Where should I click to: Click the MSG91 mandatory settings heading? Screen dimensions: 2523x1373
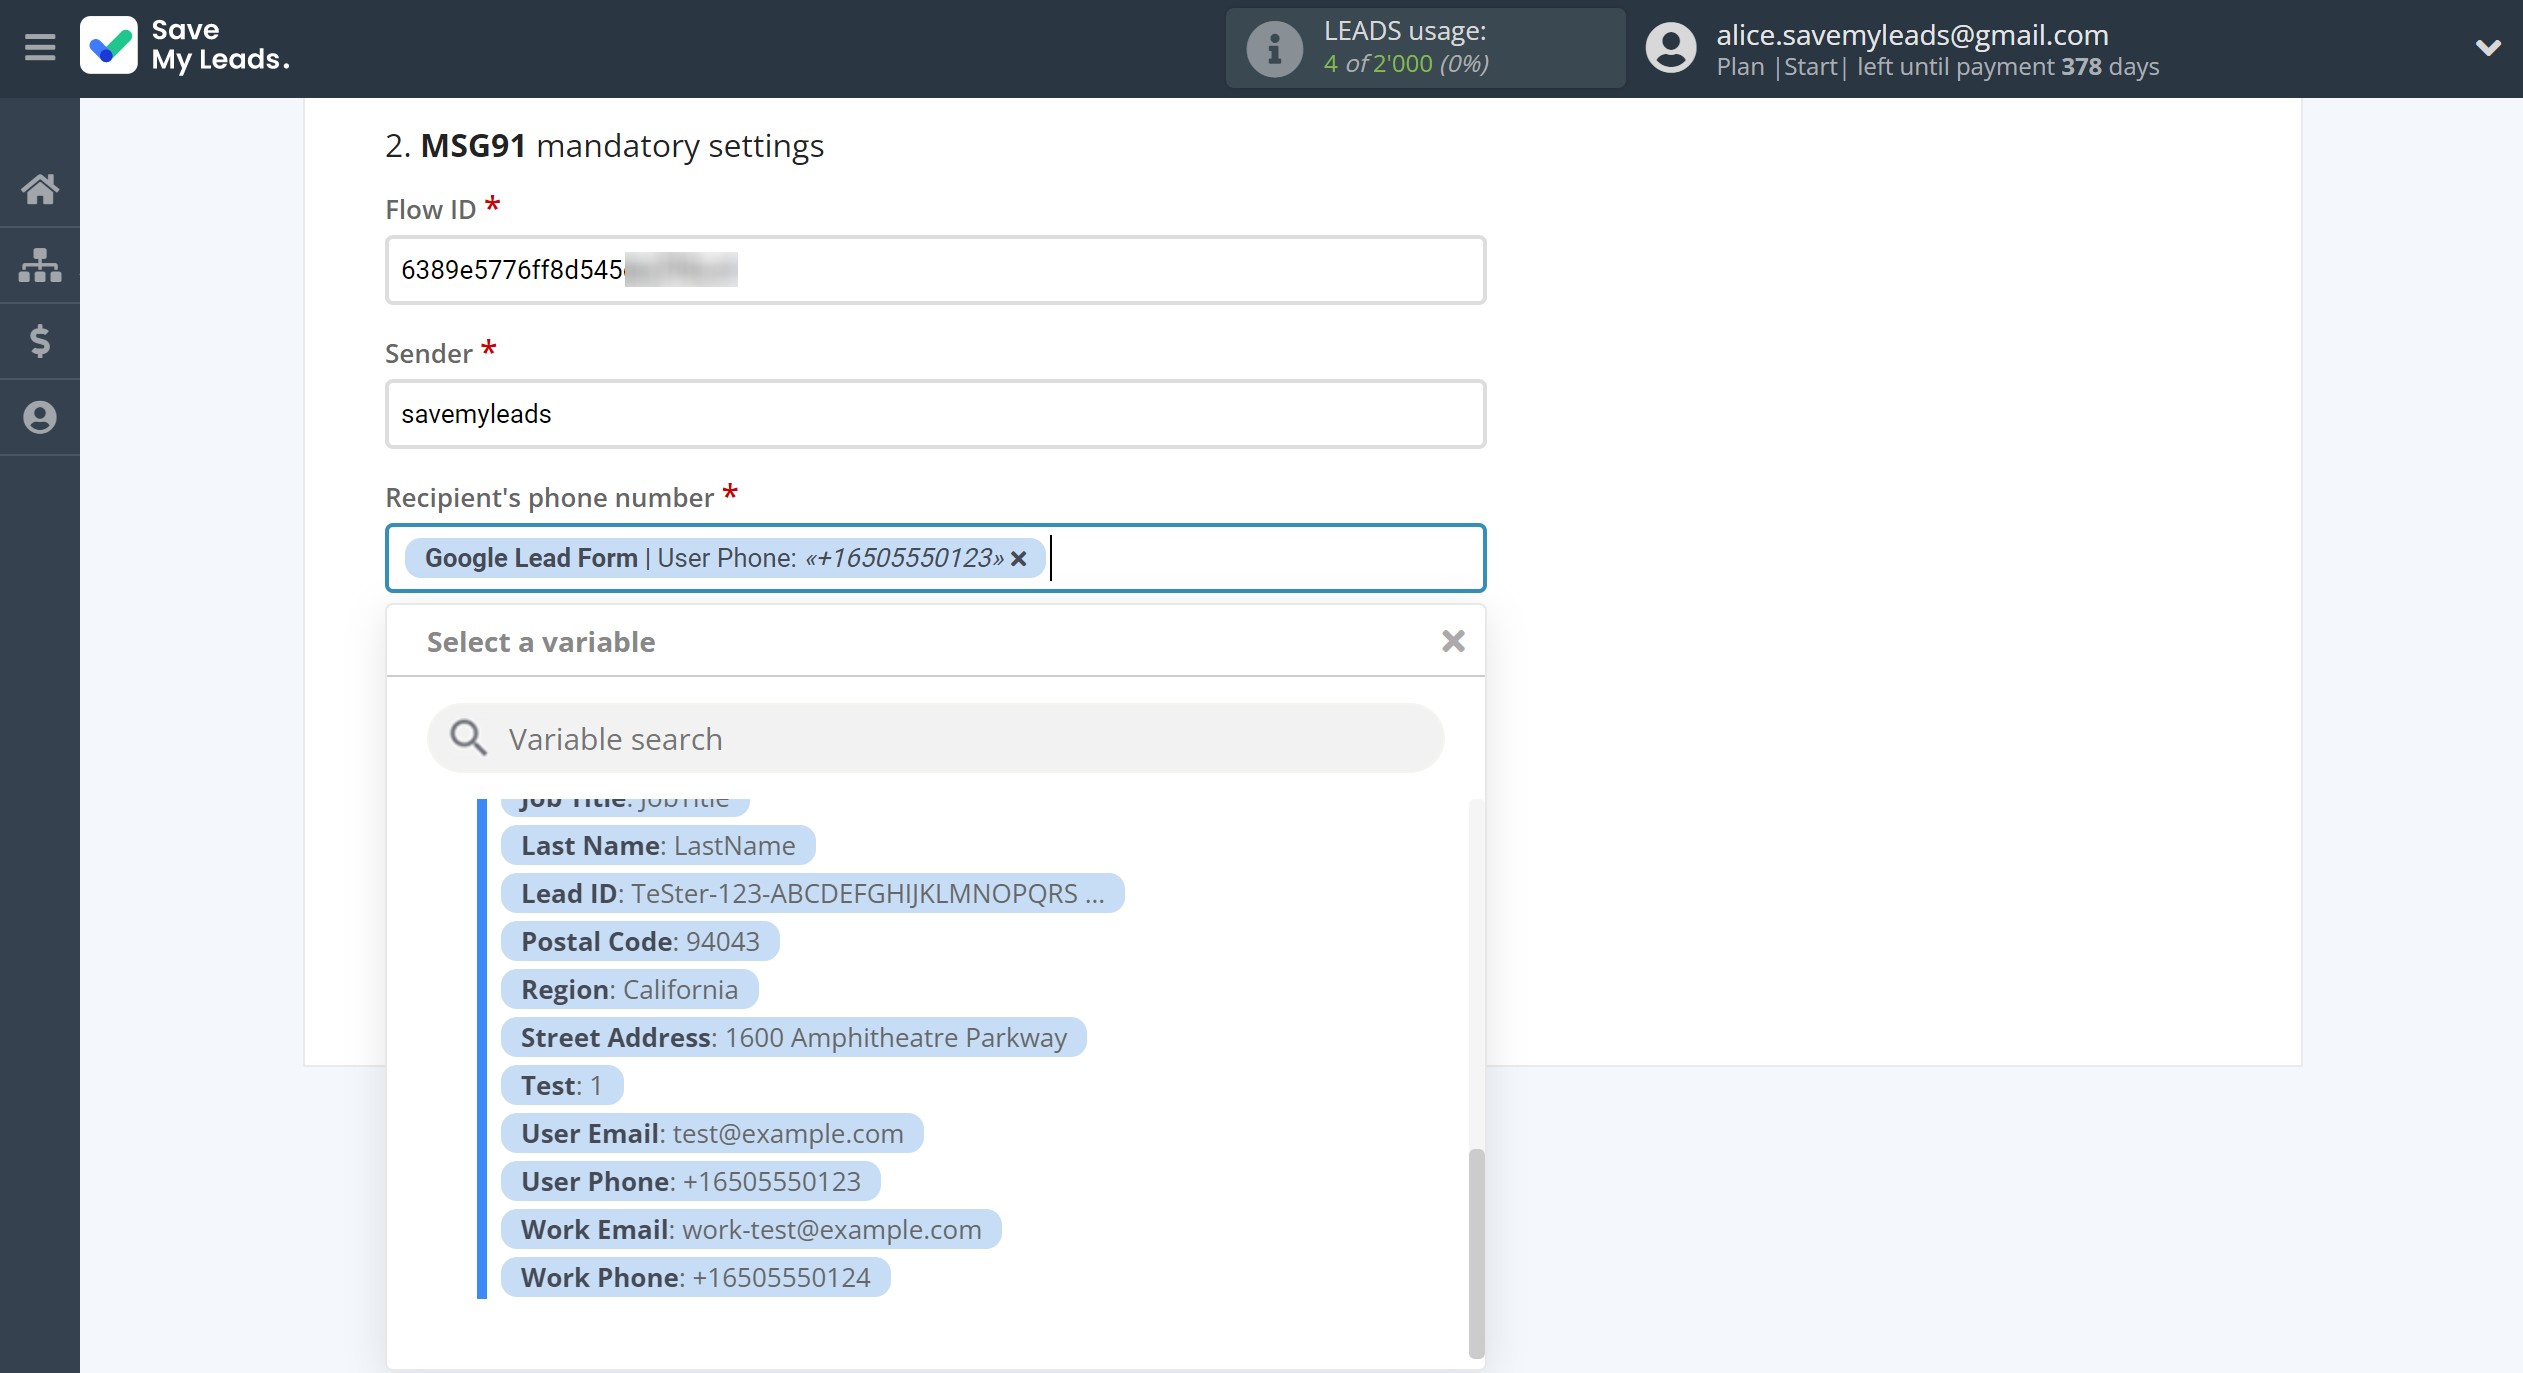[604, 146]
